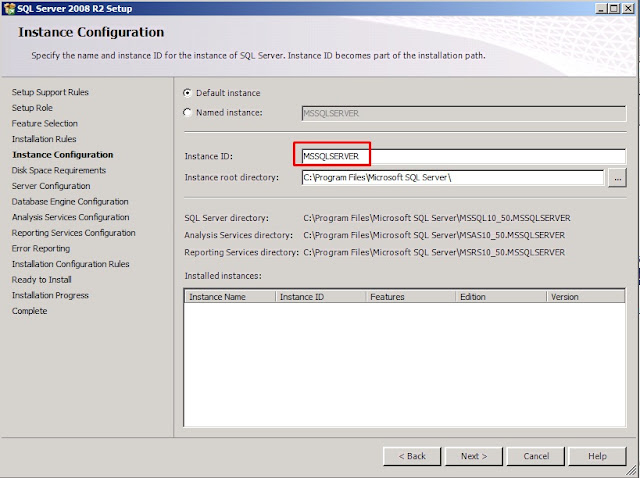Sort by Instance ID column header
The height and width of the screenshot is (478, 640).
tap(321, 297)
